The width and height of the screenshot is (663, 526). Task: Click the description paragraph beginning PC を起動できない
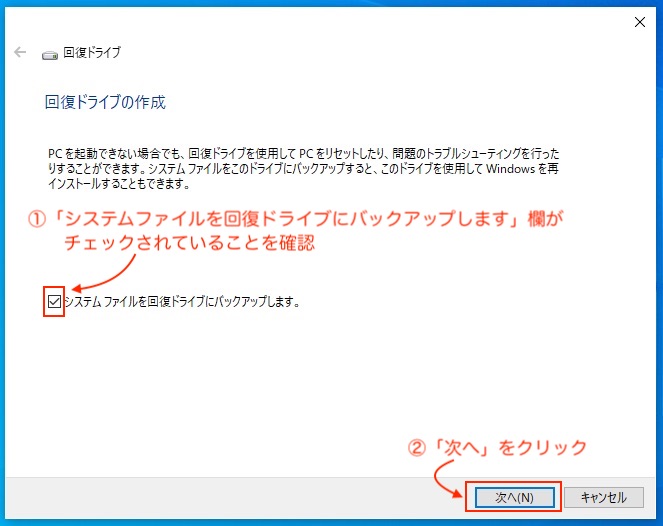pyautogui.click(x=303, y=168)
